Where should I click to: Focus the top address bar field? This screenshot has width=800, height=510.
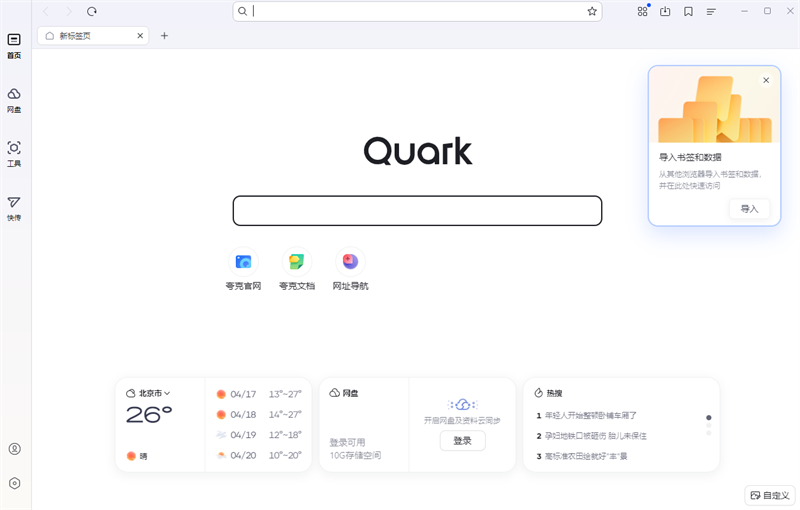[417, 11]
